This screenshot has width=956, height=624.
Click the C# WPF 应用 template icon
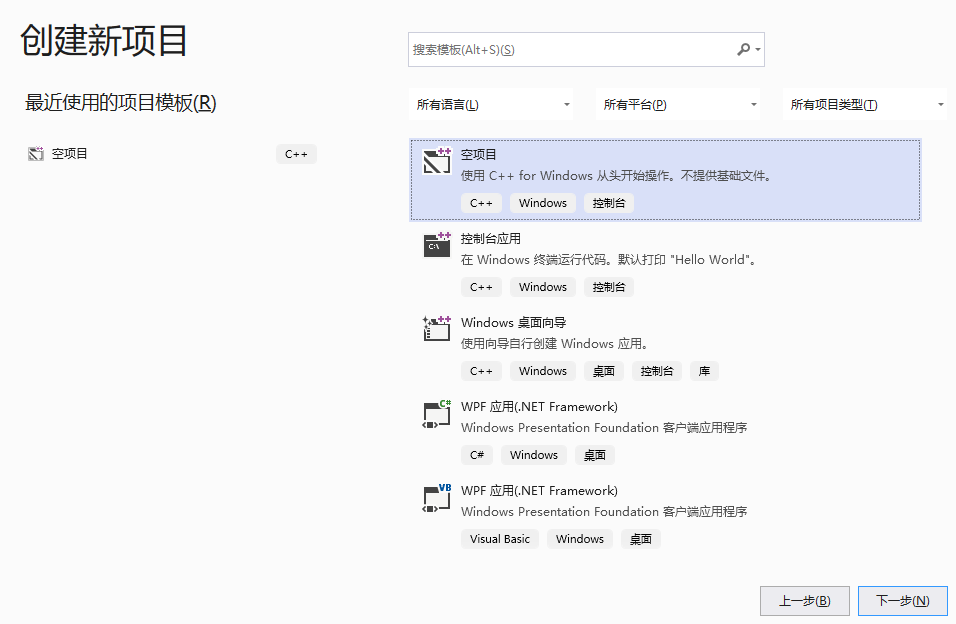(x=437, y=414)
